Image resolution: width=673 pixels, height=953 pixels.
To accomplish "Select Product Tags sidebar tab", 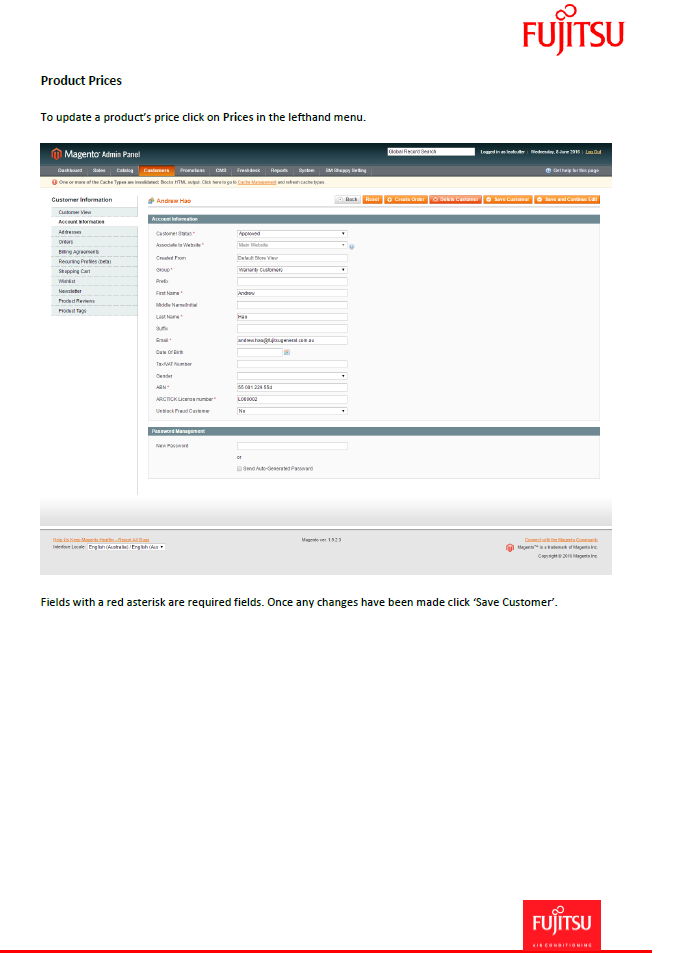I will tap(95, 311).
